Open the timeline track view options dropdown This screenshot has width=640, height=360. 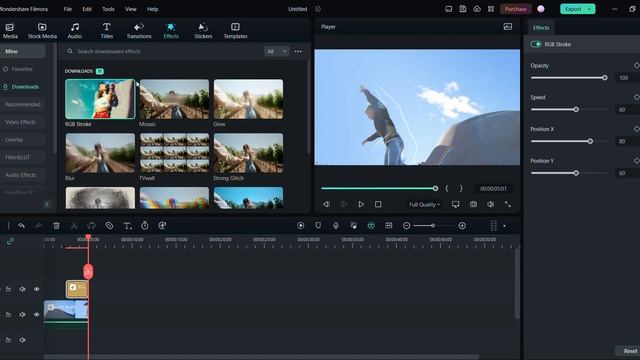pyautogui.click(x=504, y=226)
